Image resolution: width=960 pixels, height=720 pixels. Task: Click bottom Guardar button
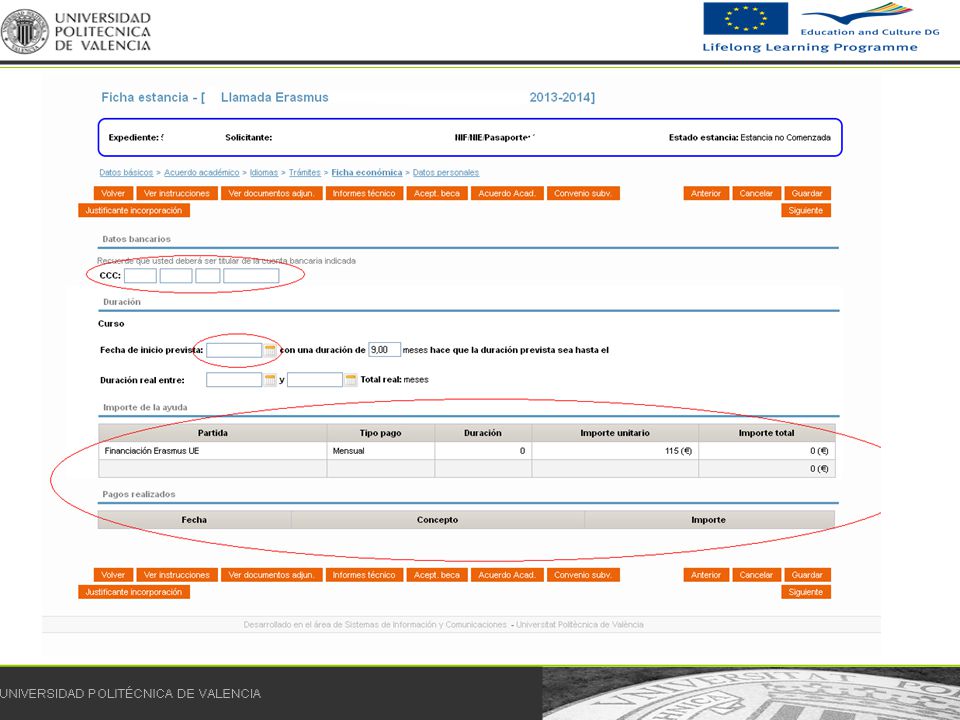807,575
